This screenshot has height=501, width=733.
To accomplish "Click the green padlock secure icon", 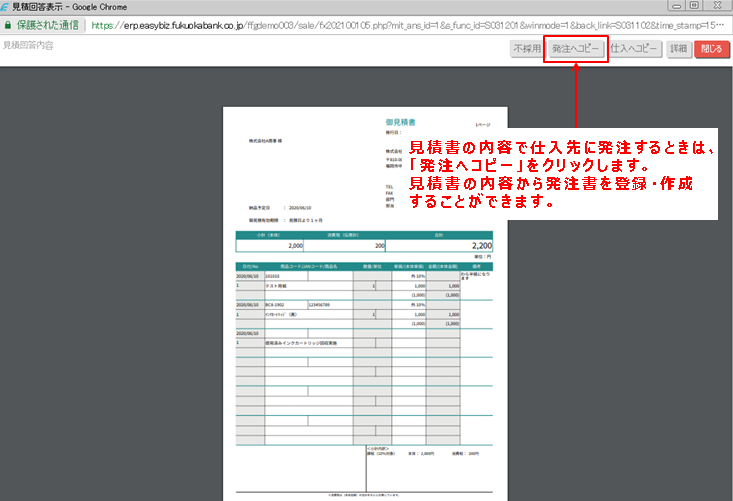I will click(7, 25).
